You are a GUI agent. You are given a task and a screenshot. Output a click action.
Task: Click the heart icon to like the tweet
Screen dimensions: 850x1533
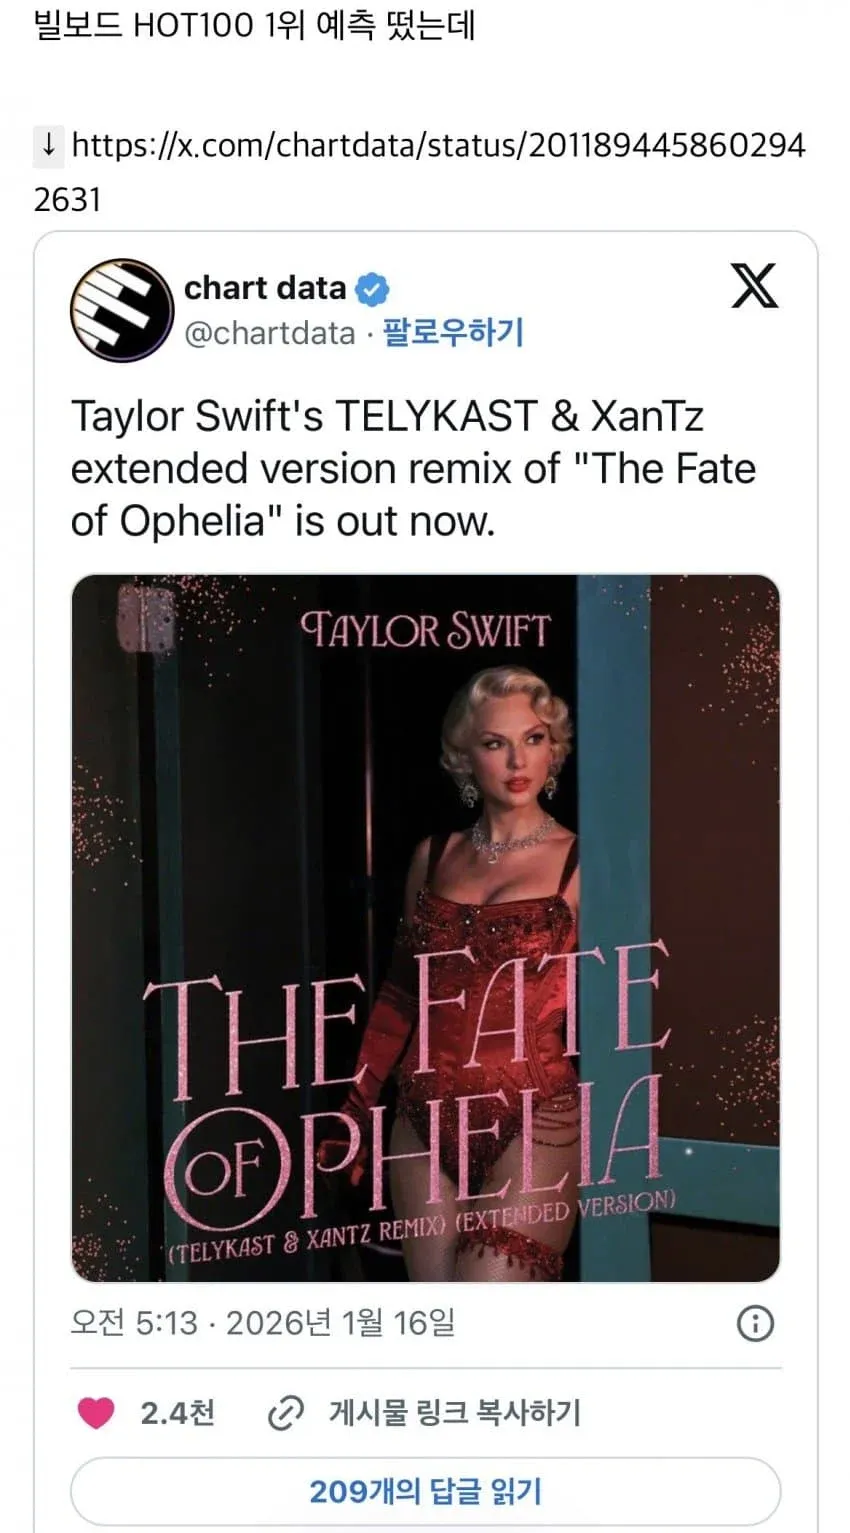(x=94, y=1414)
